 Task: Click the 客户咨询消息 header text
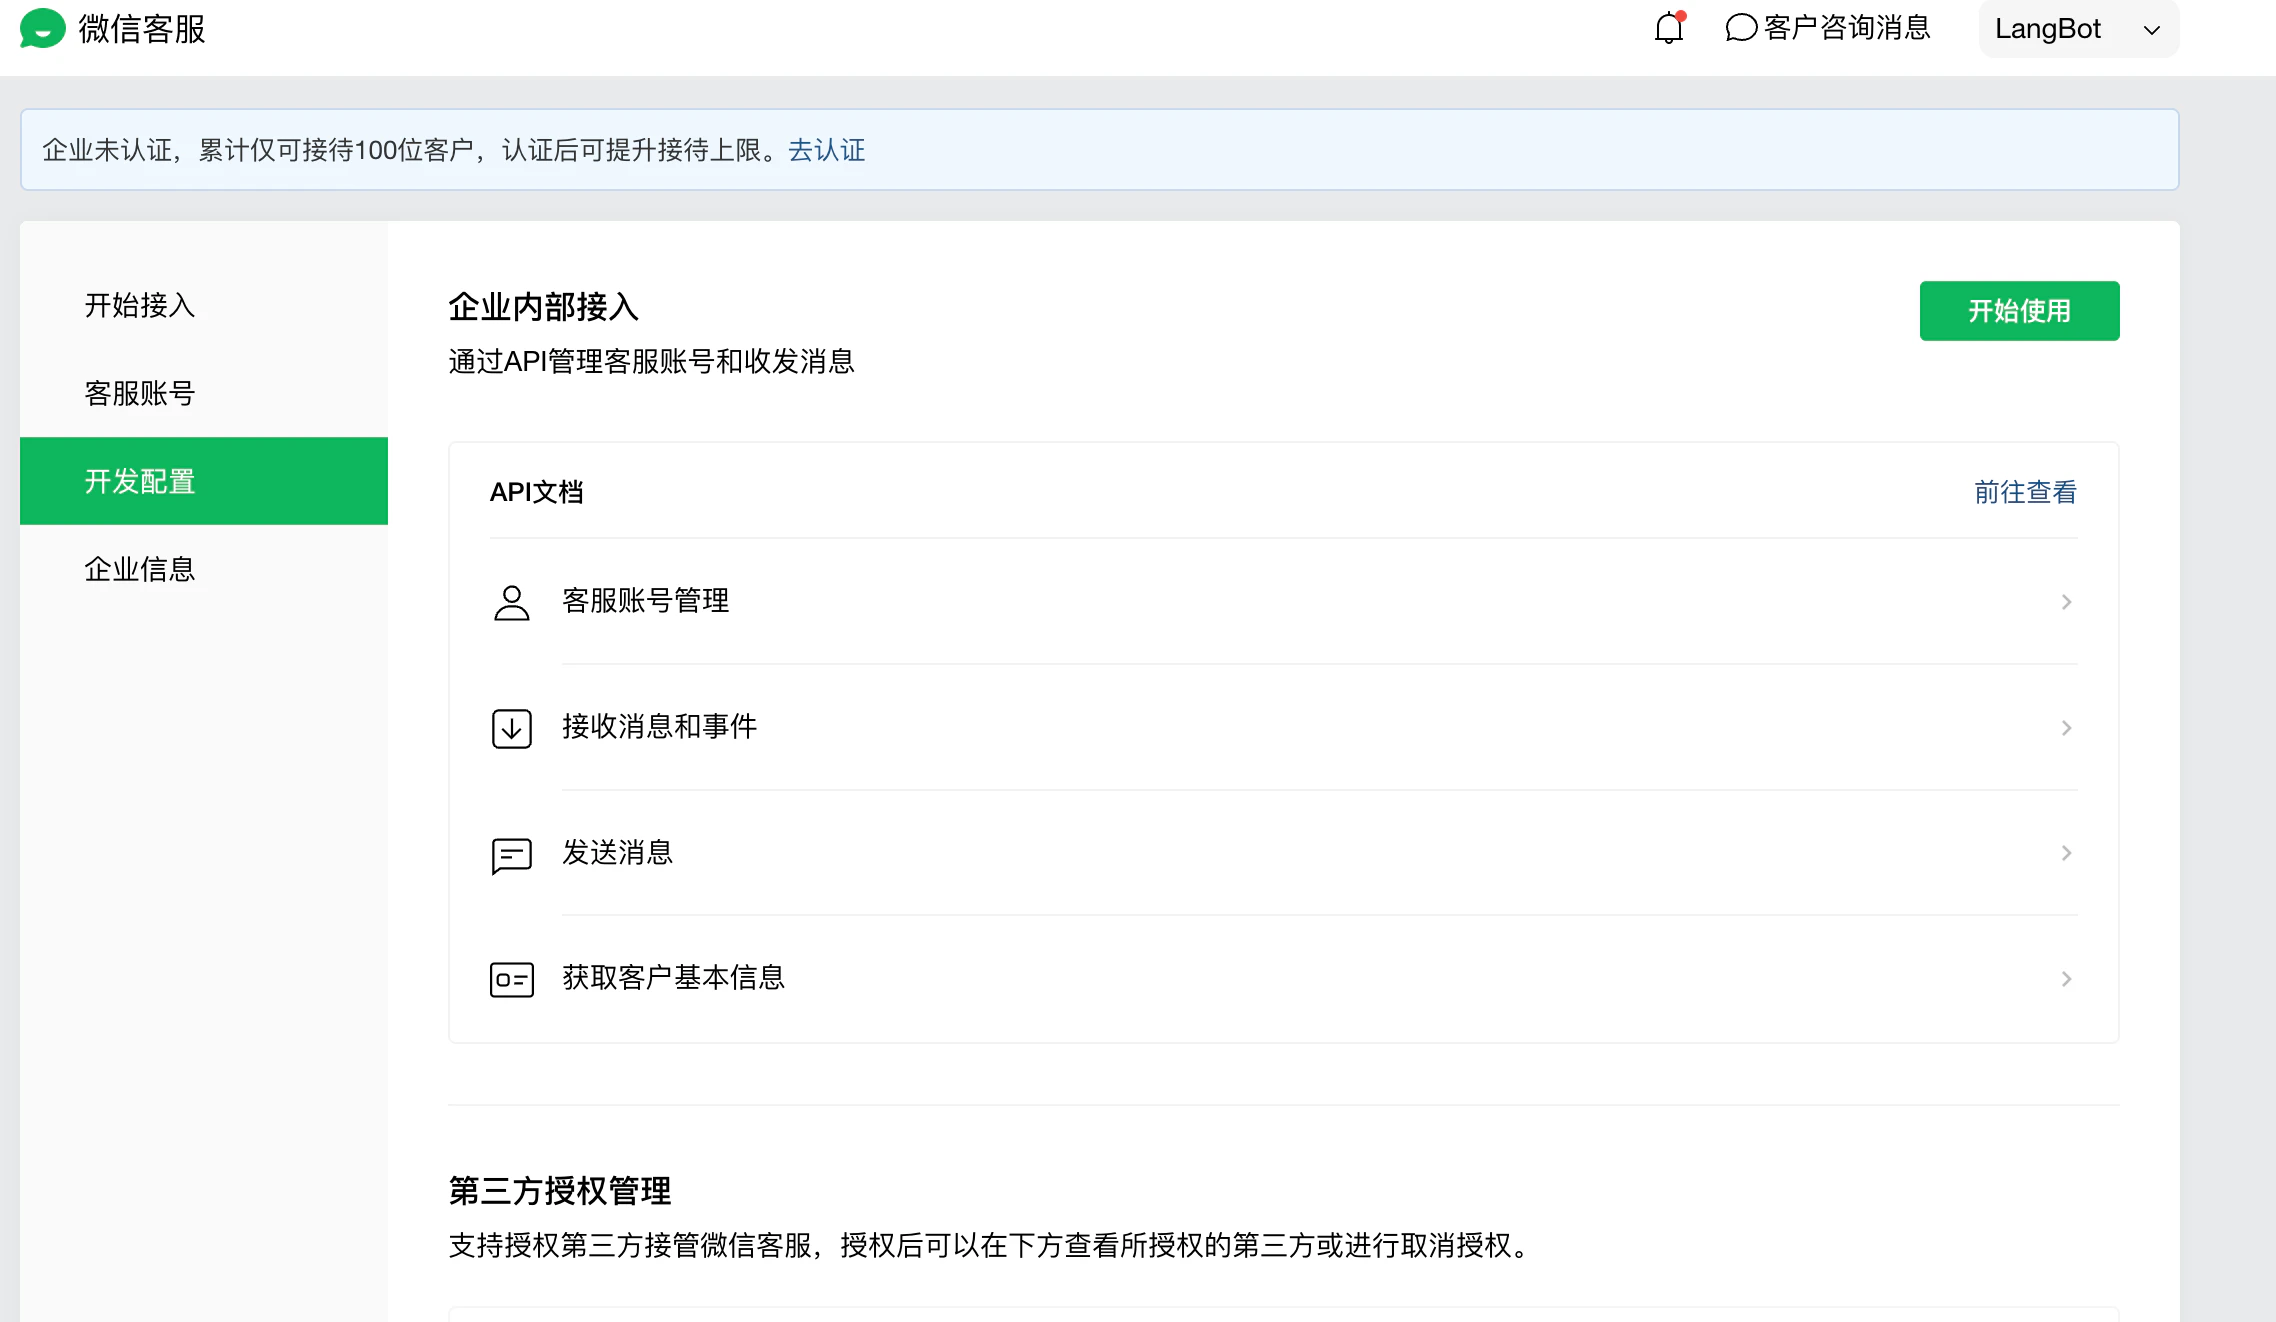[1847, 28]
